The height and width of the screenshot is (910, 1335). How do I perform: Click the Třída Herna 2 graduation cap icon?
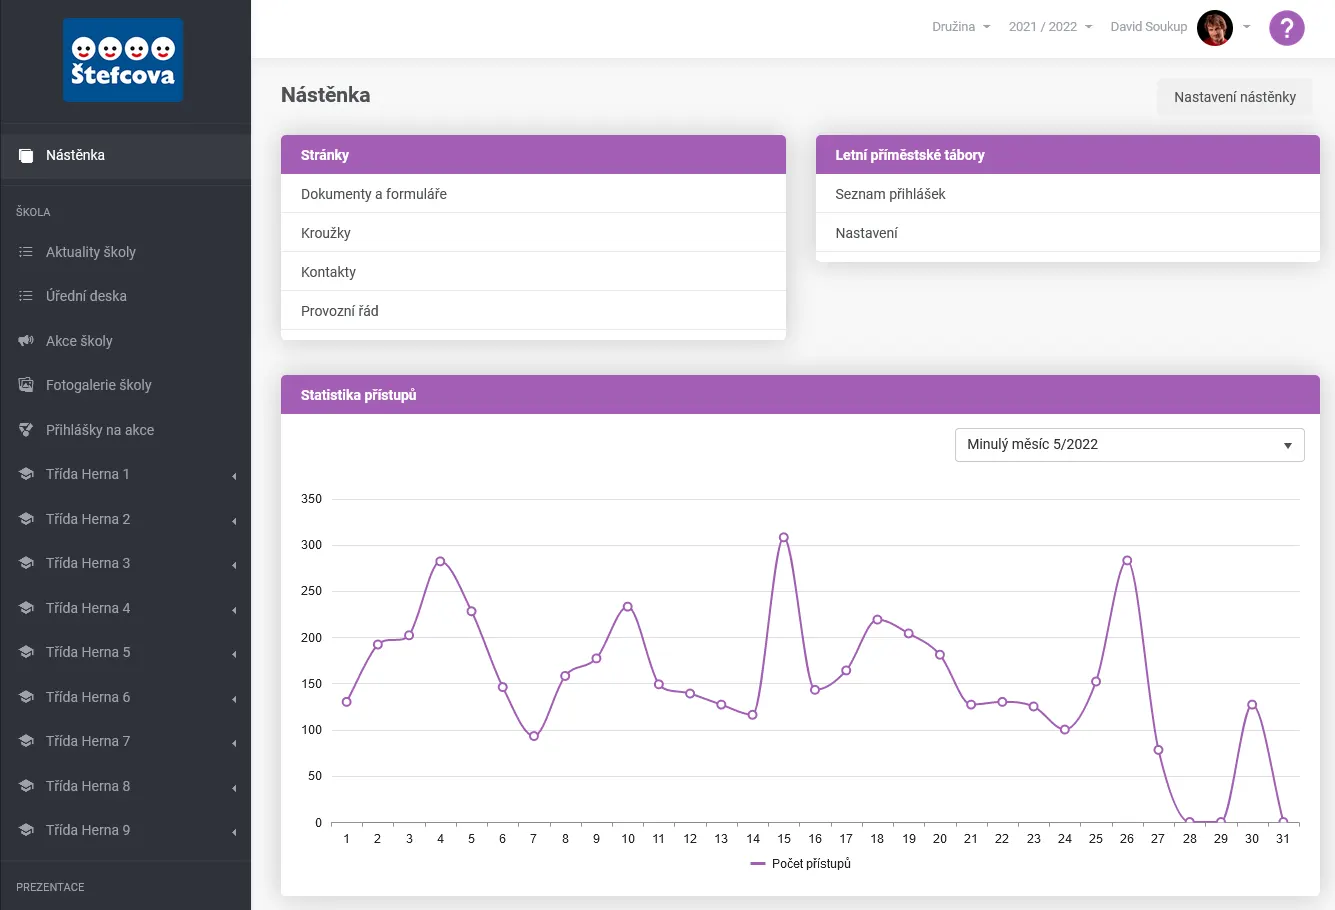click(x=26, y=519)
